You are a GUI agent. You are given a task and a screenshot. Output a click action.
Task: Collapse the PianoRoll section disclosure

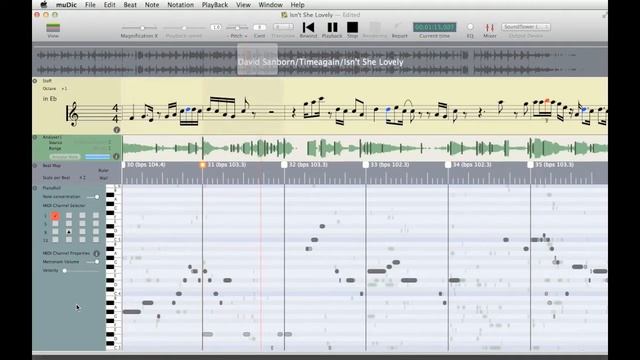point(35,188)
